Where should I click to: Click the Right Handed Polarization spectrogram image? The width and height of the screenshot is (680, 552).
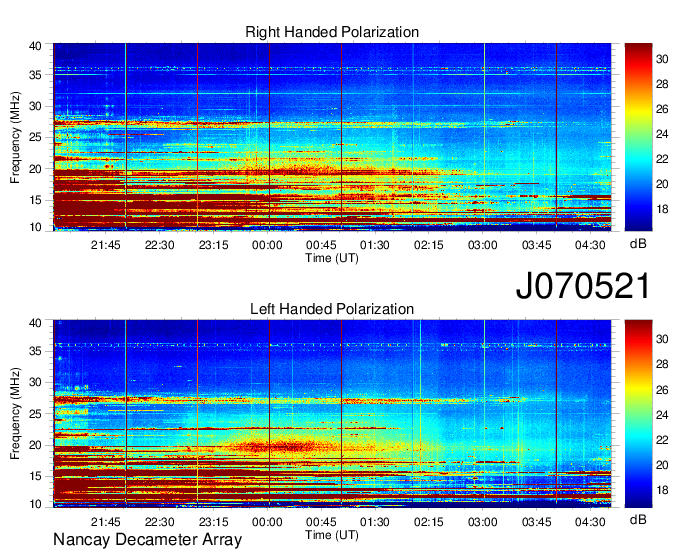(x=332, y=137)
